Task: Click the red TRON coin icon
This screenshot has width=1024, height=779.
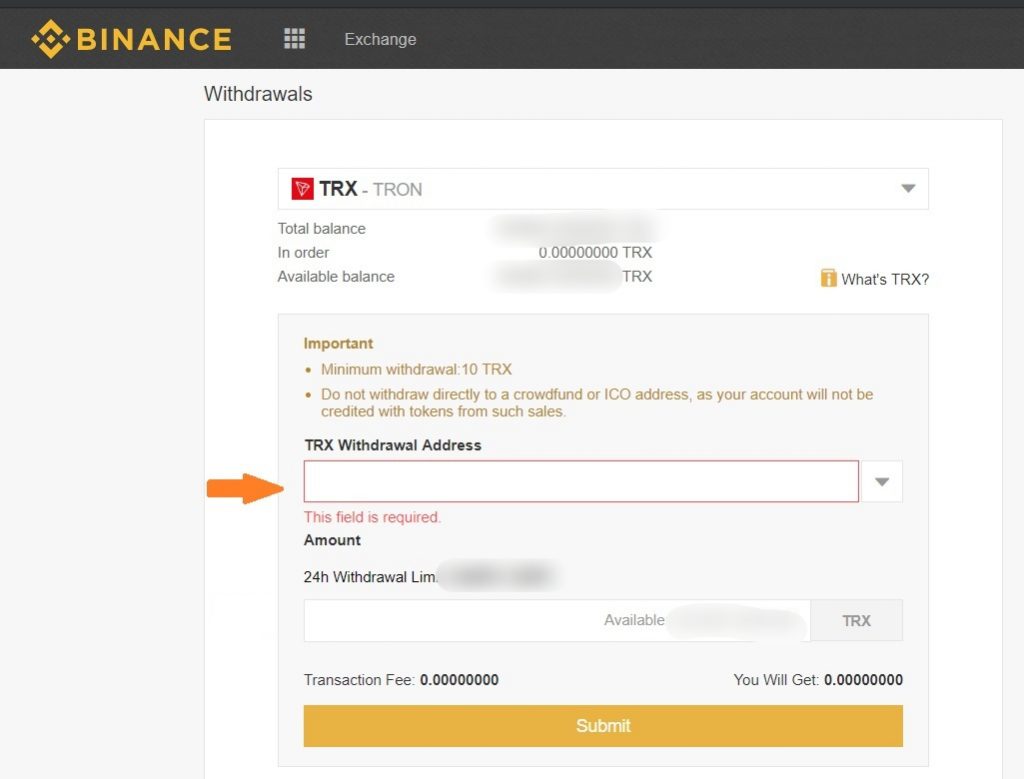Action: click(302, 189)
